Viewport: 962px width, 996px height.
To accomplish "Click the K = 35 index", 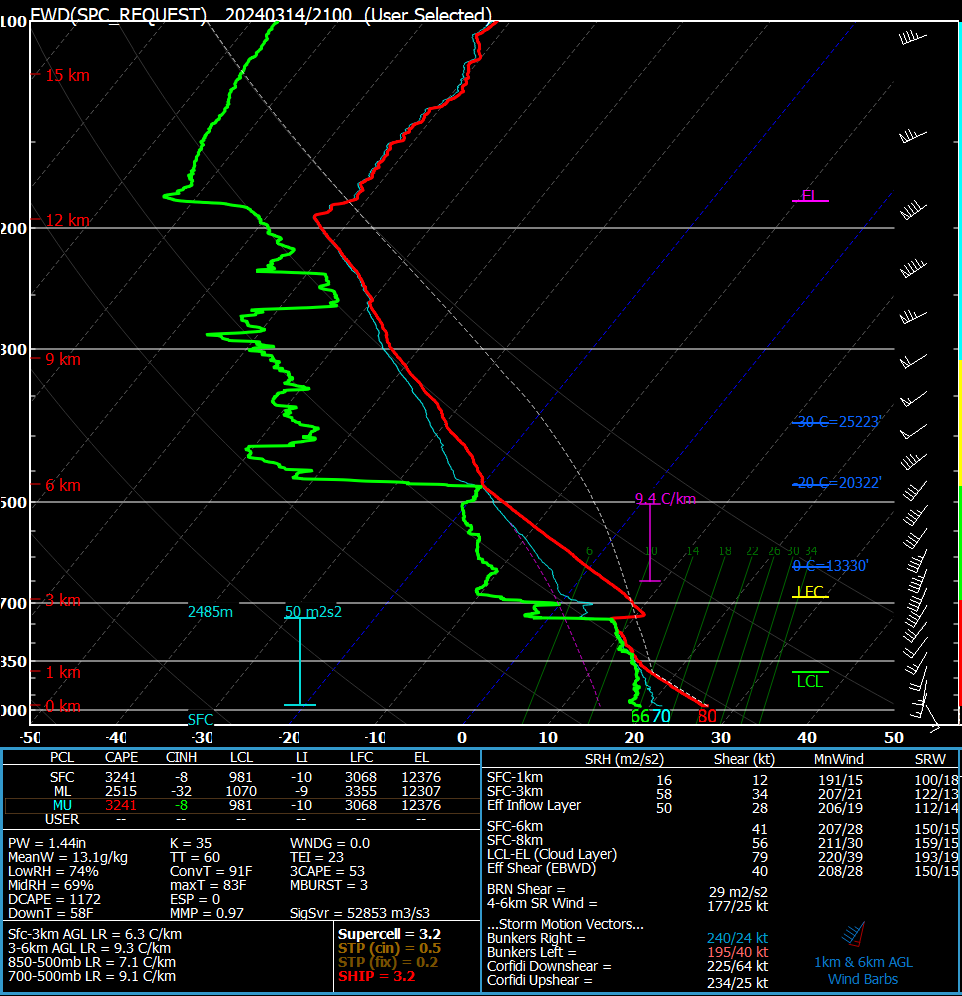I will [191, 843].
